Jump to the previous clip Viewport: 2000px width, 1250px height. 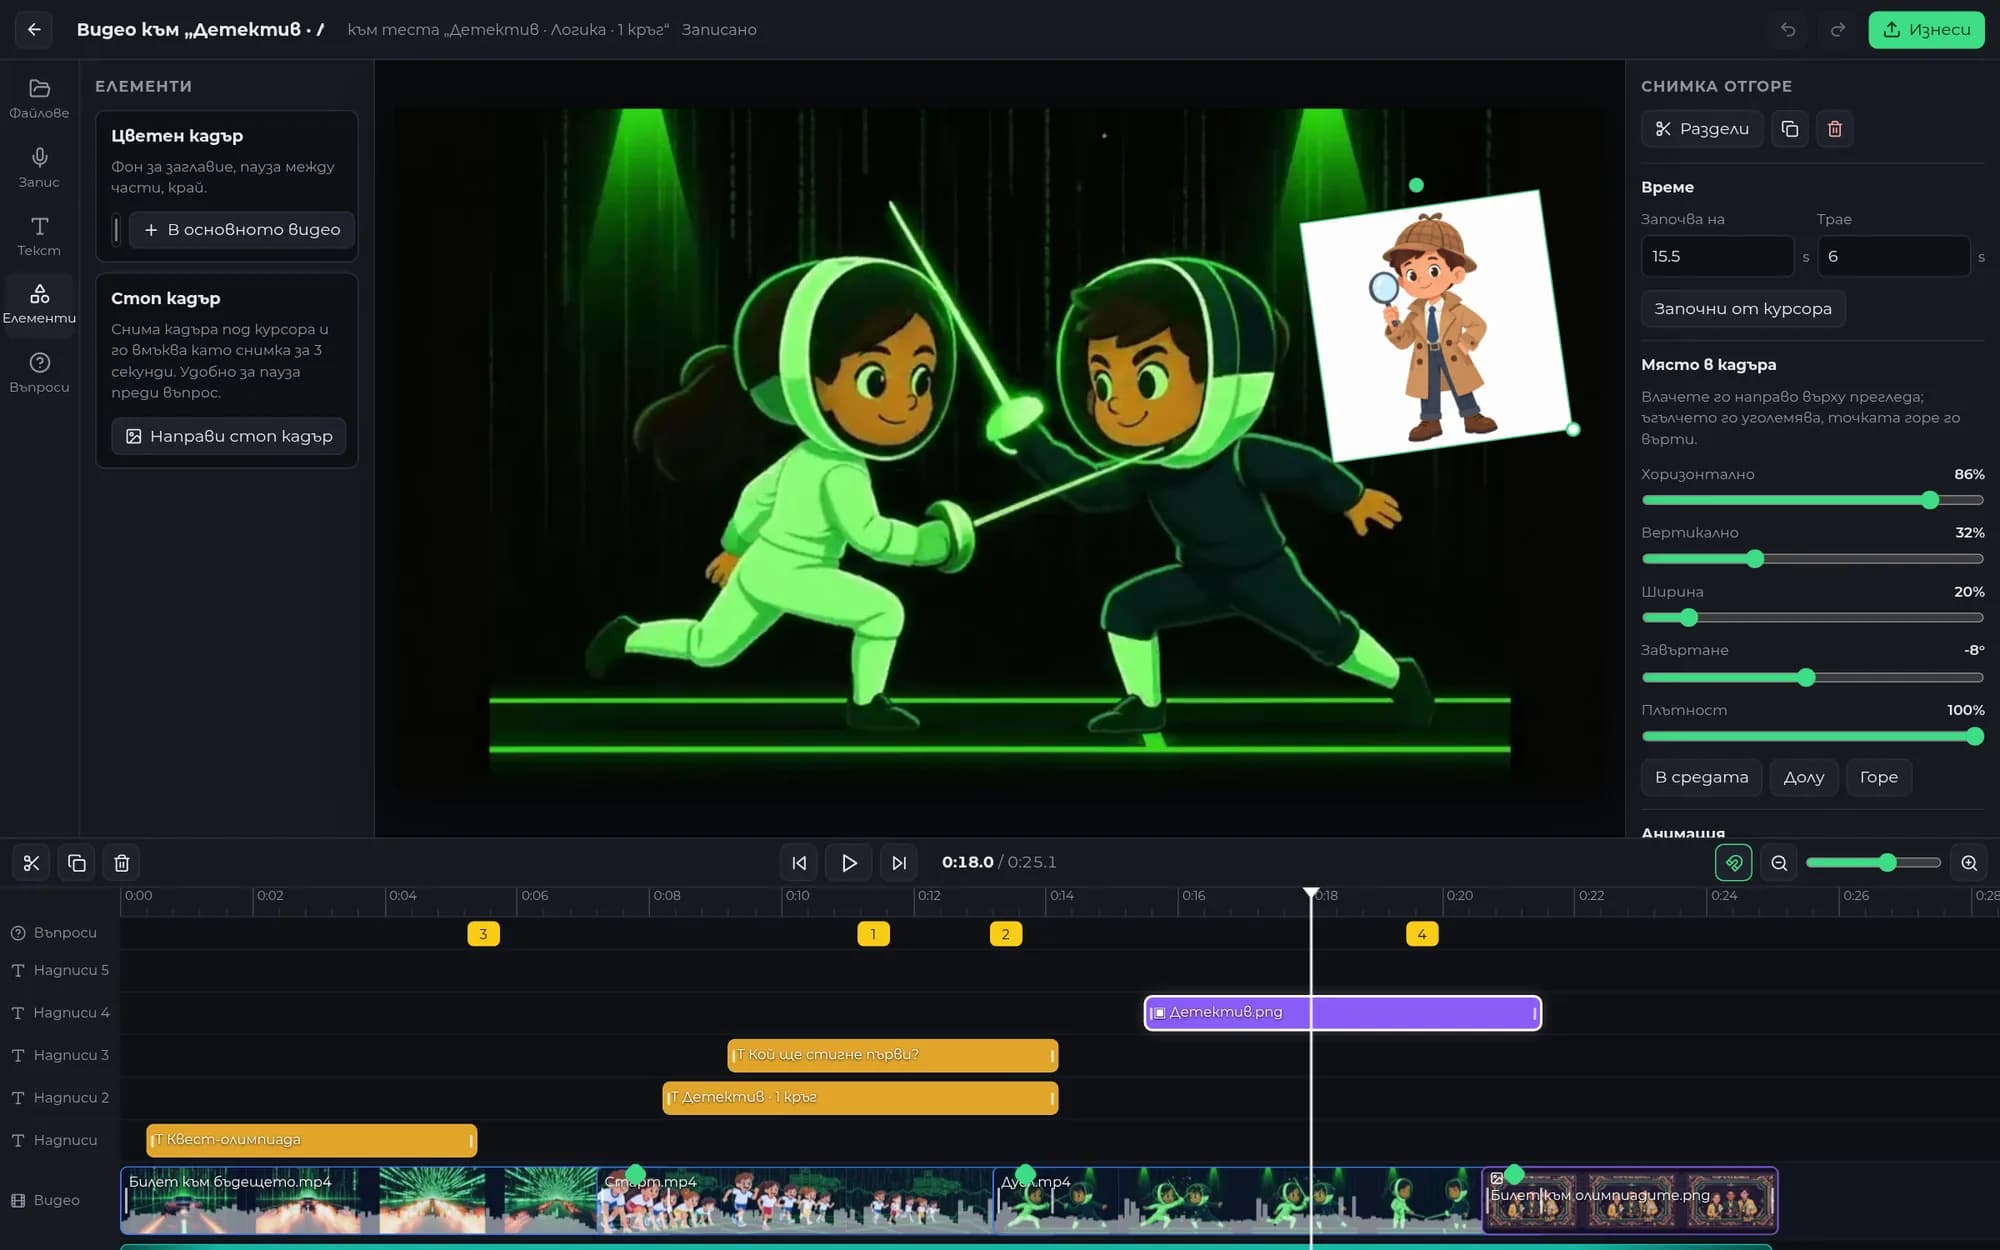[x=799, y=863]
